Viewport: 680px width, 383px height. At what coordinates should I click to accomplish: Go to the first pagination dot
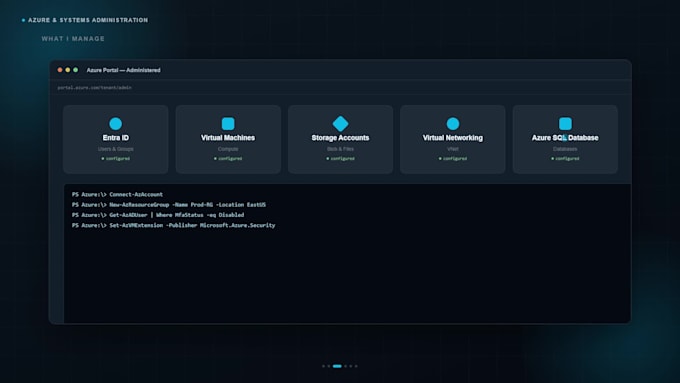point(324,366)
